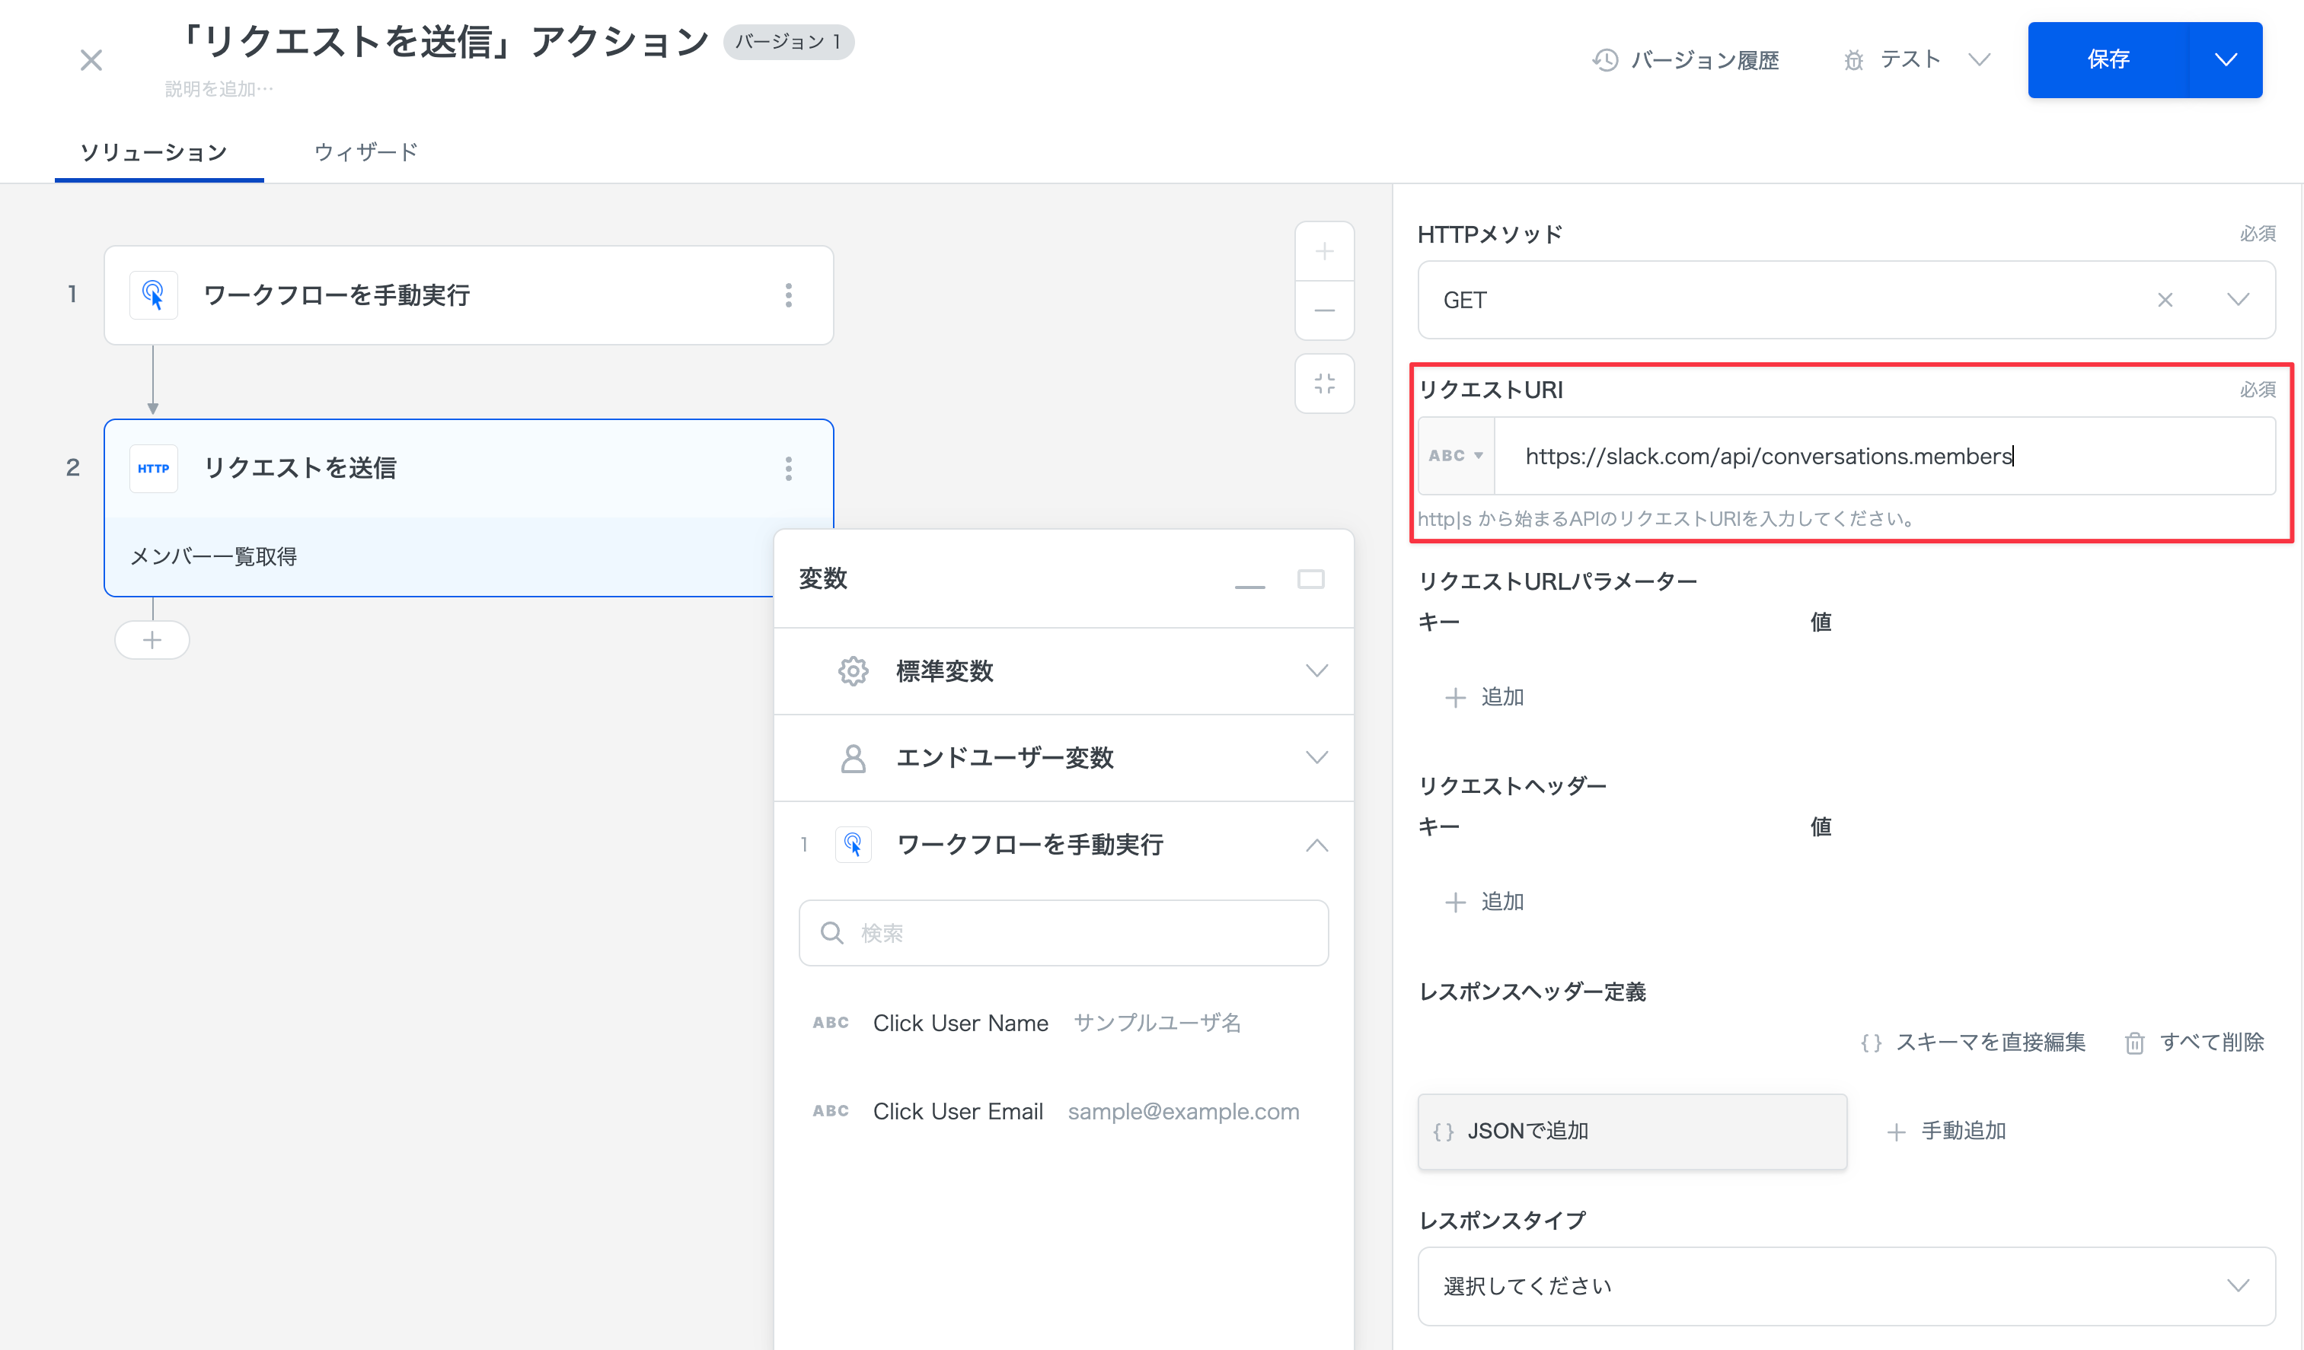Open the レスポンスタイプ dropdown

[2238, 1286]
